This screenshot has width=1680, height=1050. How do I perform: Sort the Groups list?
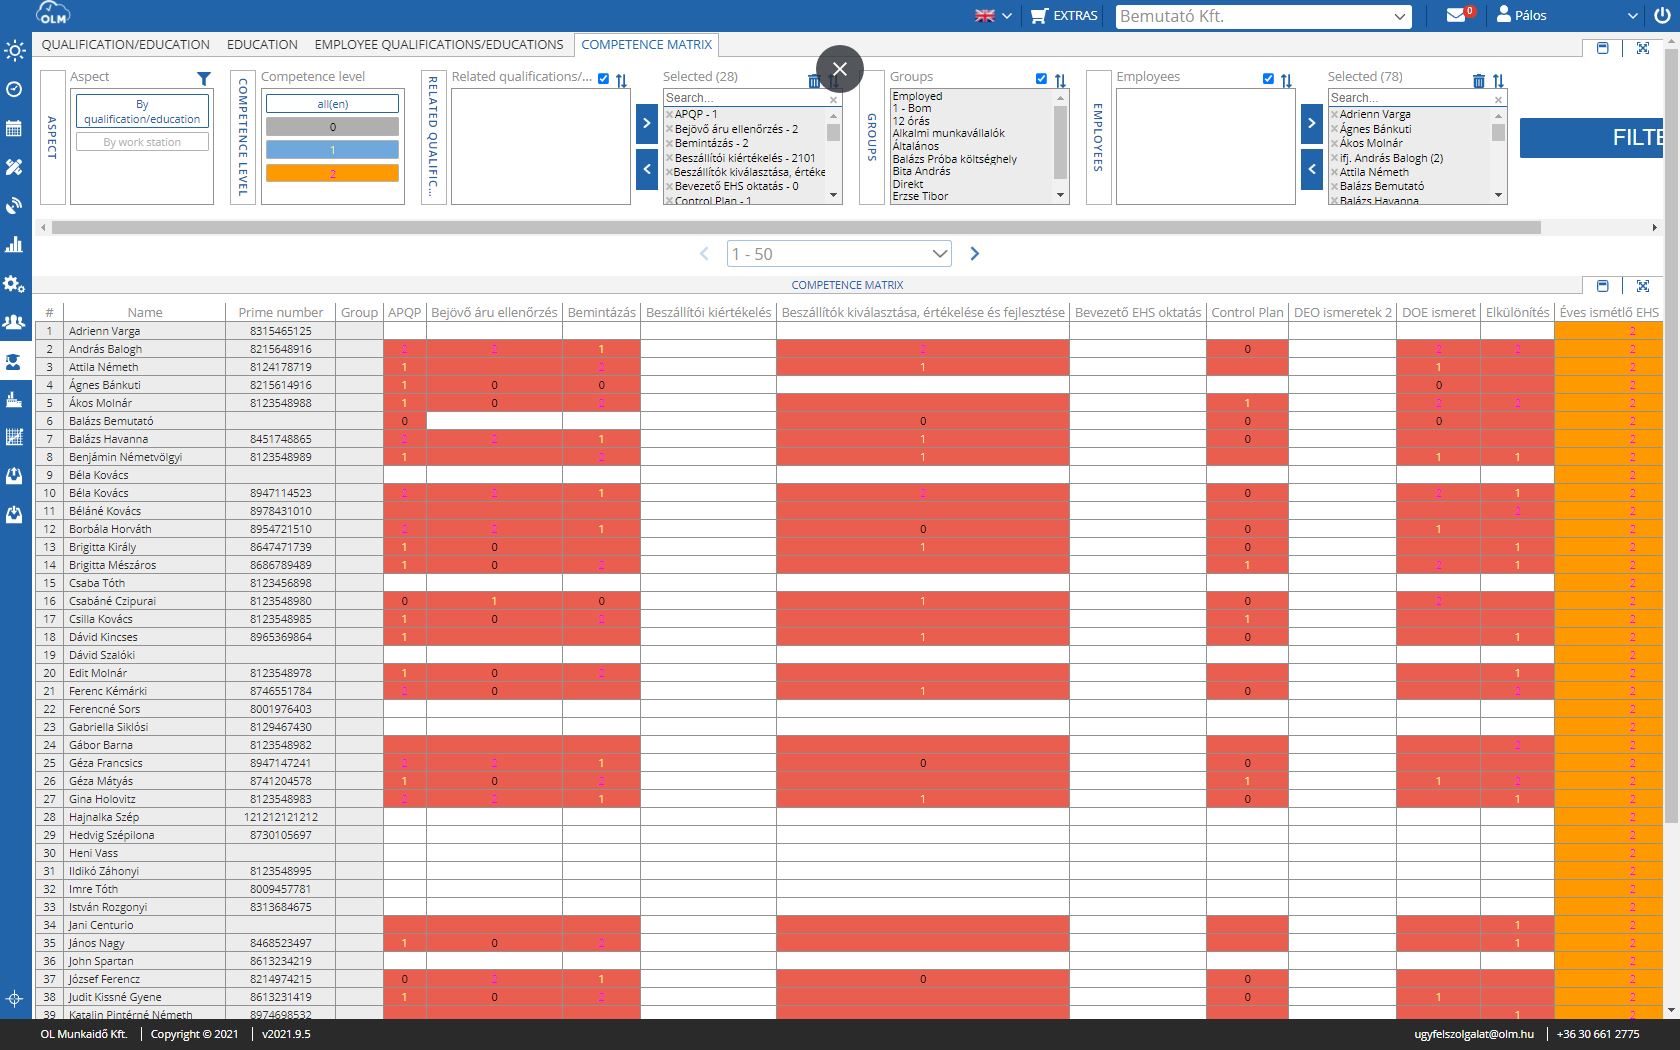[x=1060, y=81]
